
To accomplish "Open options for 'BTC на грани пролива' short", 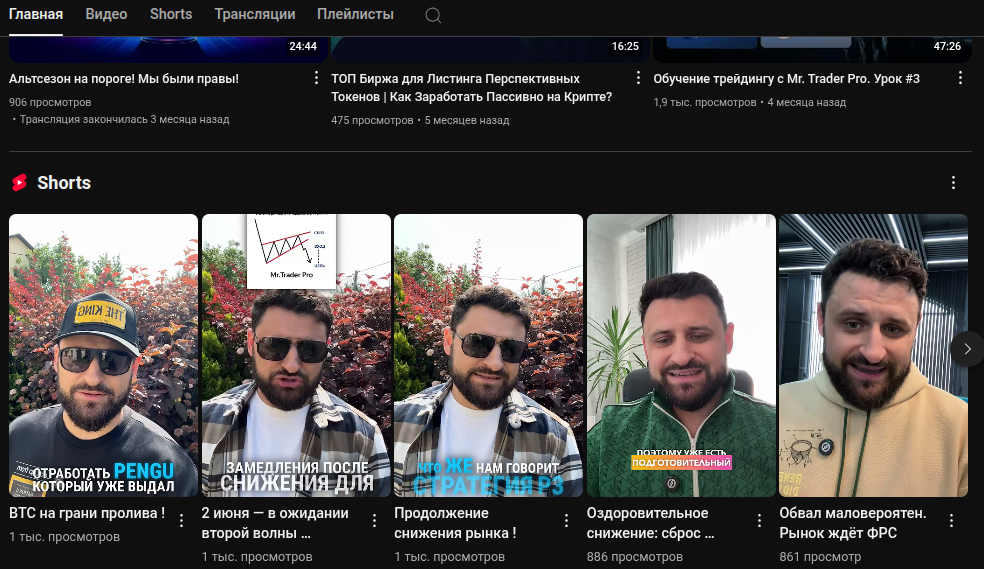I will [181, 520].
